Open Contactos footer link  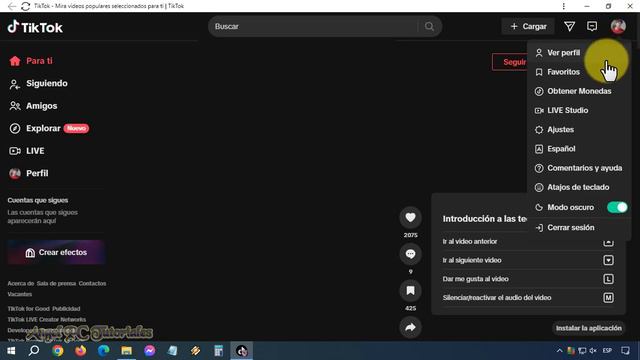tap(92, 283)
